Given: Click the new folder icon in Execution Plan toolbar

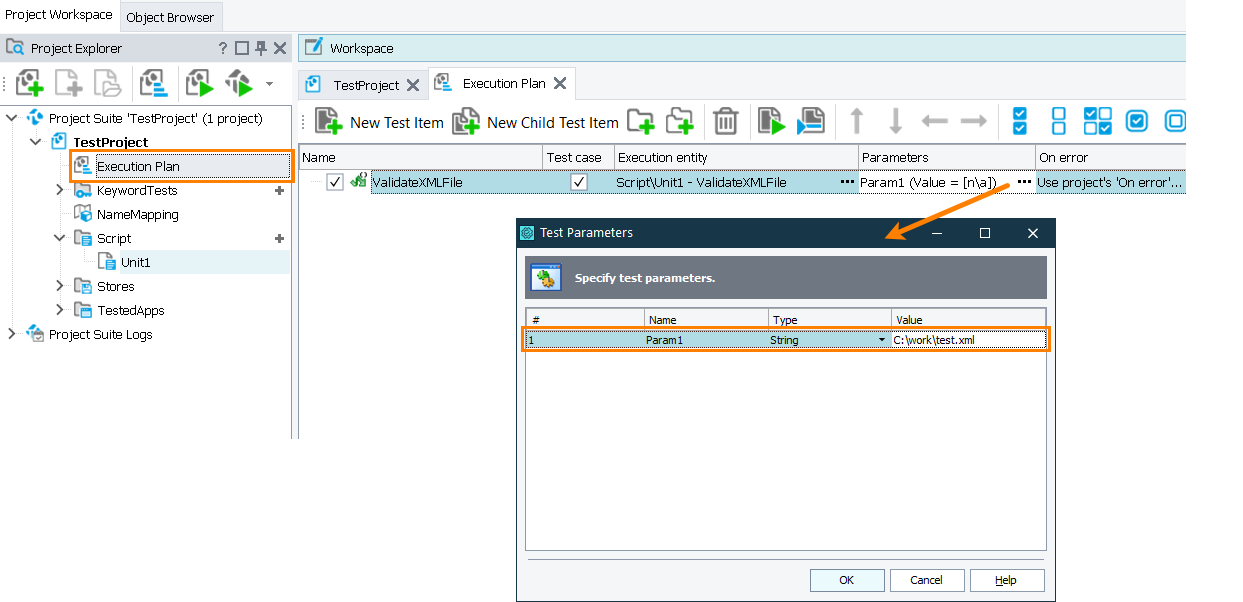Looking at the screenshot, I should (x=640, y=122).
